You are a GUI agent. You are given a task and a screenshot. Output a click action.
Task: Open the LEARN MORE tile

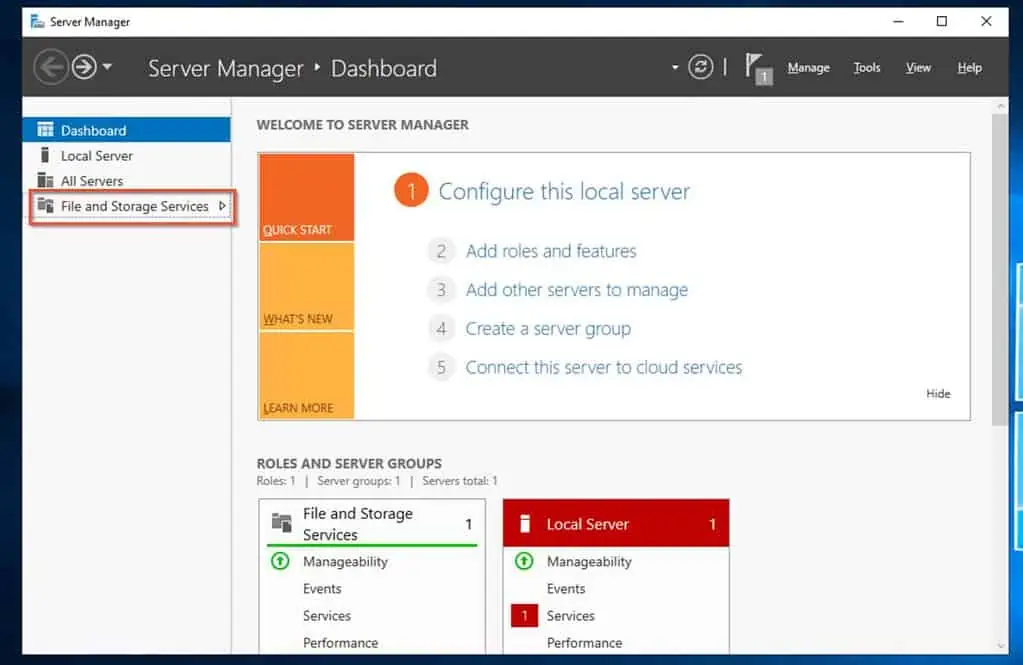pos(306,375)
